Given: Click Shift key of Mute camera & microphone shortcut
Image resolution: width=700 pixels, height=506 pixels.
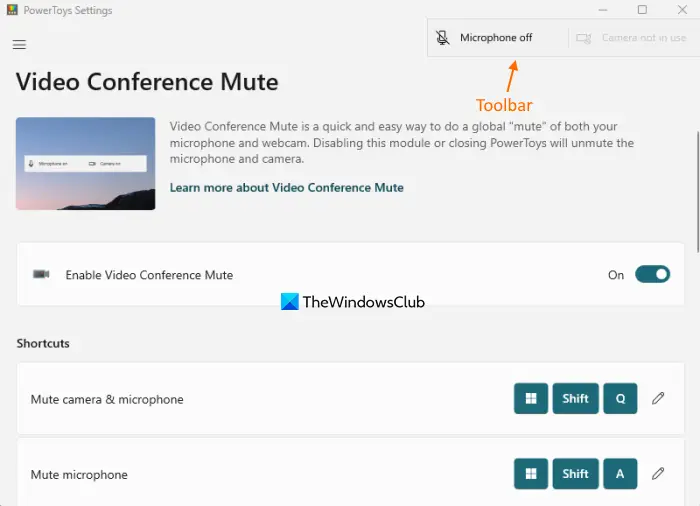Looking at the screenshot, I should click(x=575, y=398).
